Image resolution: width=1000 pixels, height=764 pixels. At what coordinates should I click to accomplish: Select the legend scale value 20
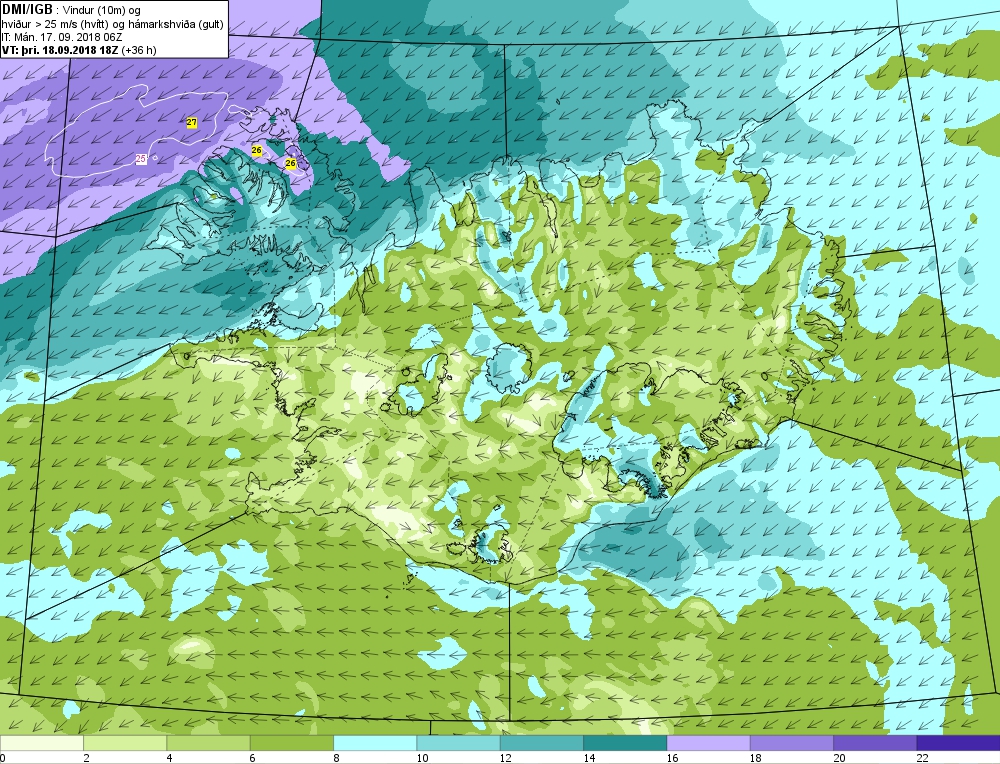point(839,758)
